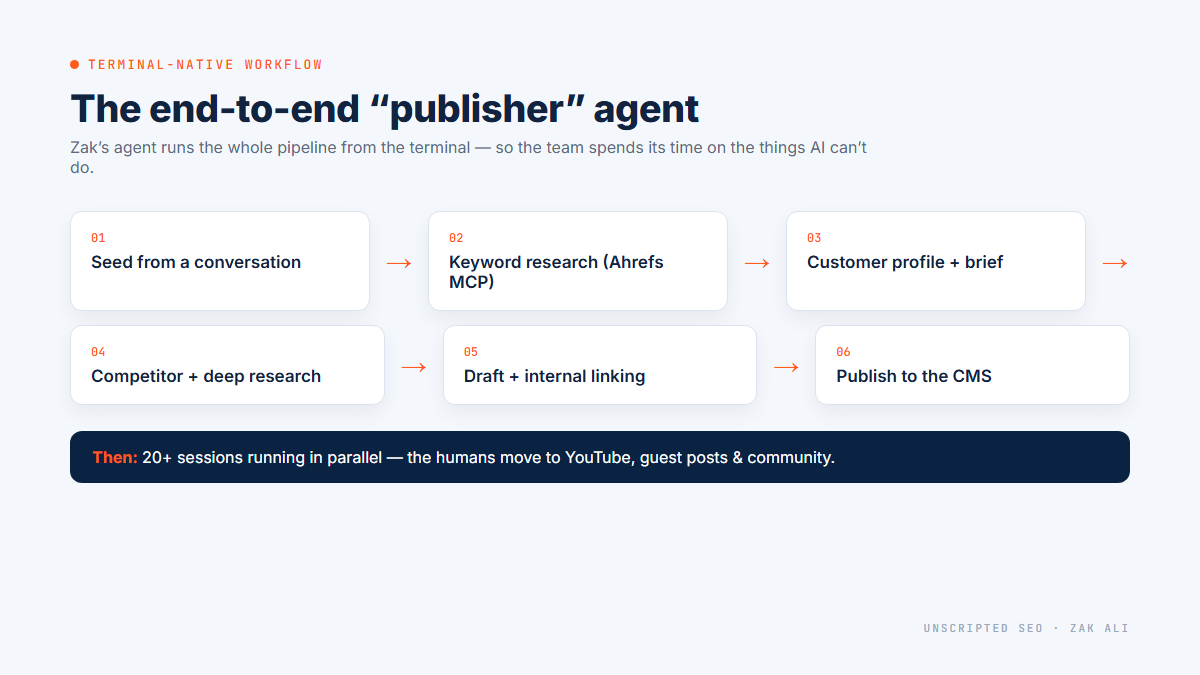This screenshot has width=1200, height=675.
Task: Click the step number '05'
Action: tap(471, 352)
